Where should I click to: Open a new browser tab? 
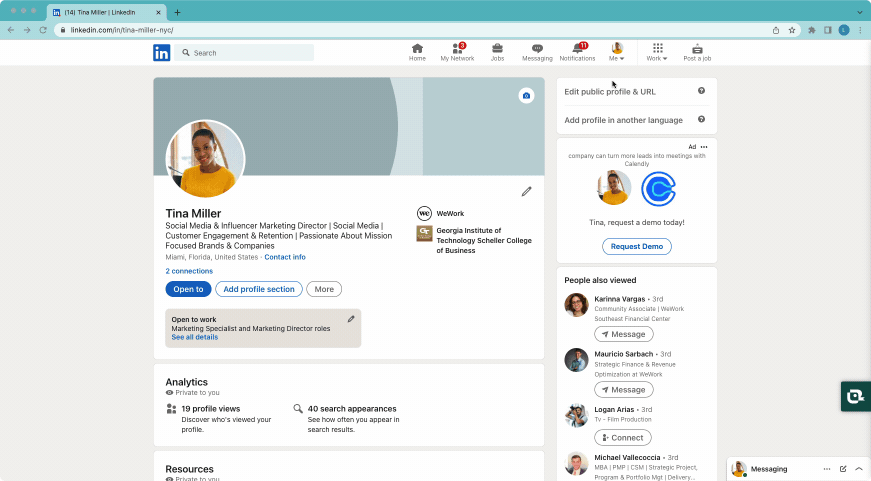(177, 12)
